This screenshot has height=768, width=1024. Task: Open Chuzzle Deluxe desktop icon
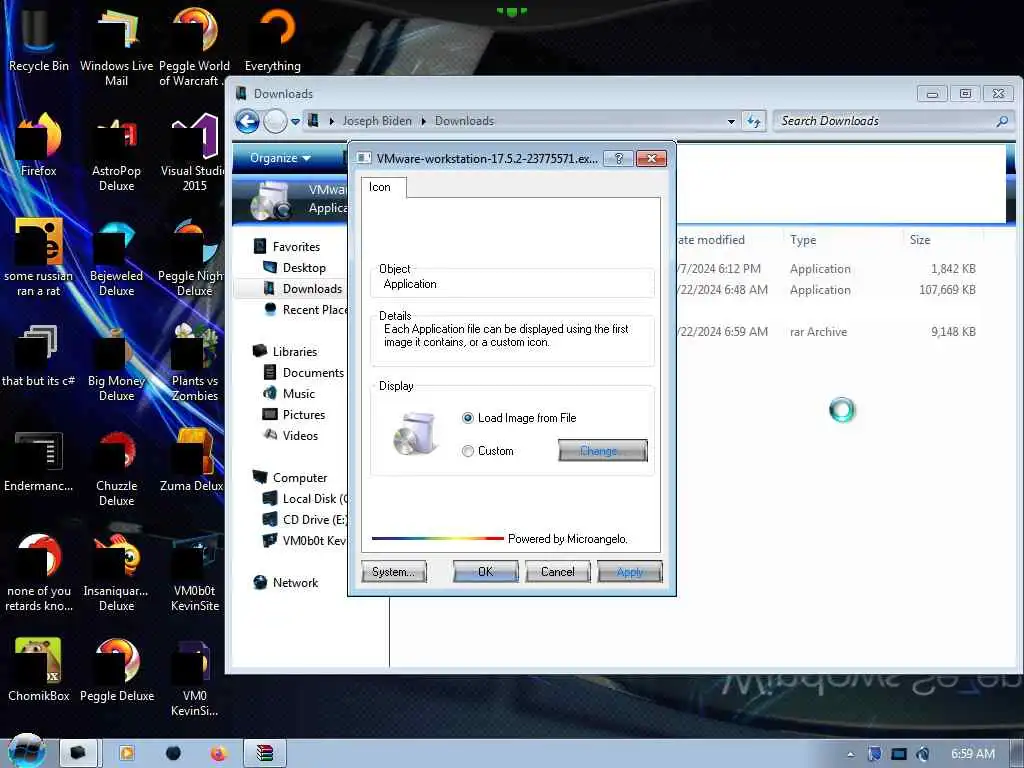coord(116,468)
